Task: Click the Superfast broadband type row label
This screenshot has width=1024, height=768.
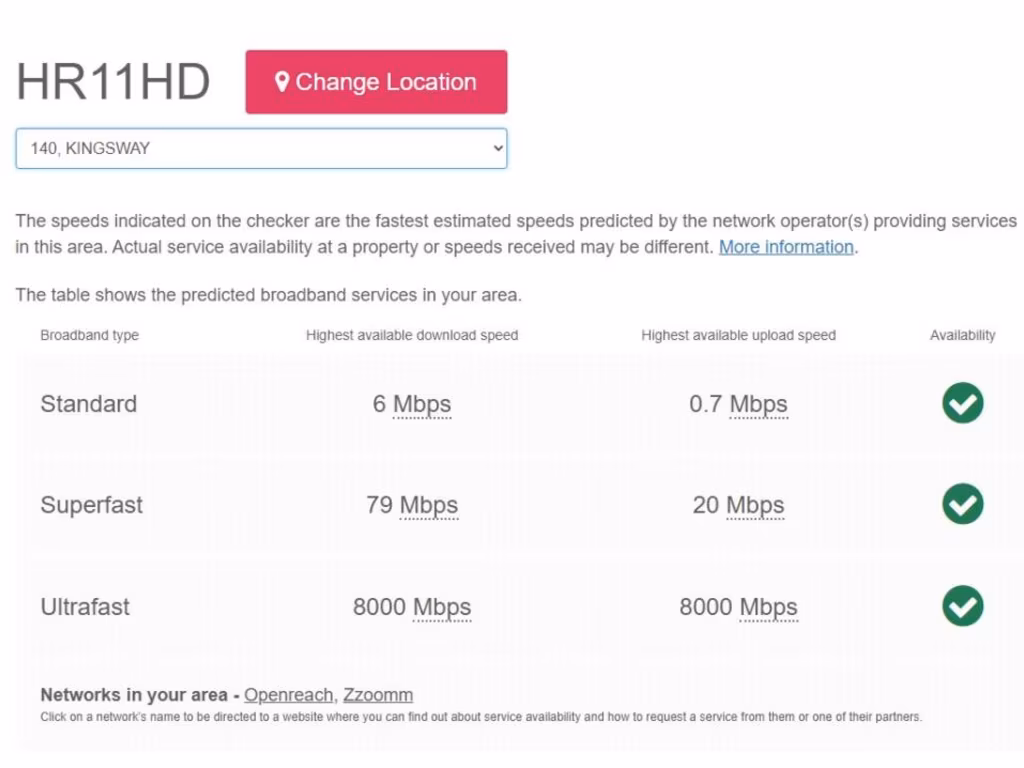Action: tap(91, 505)
